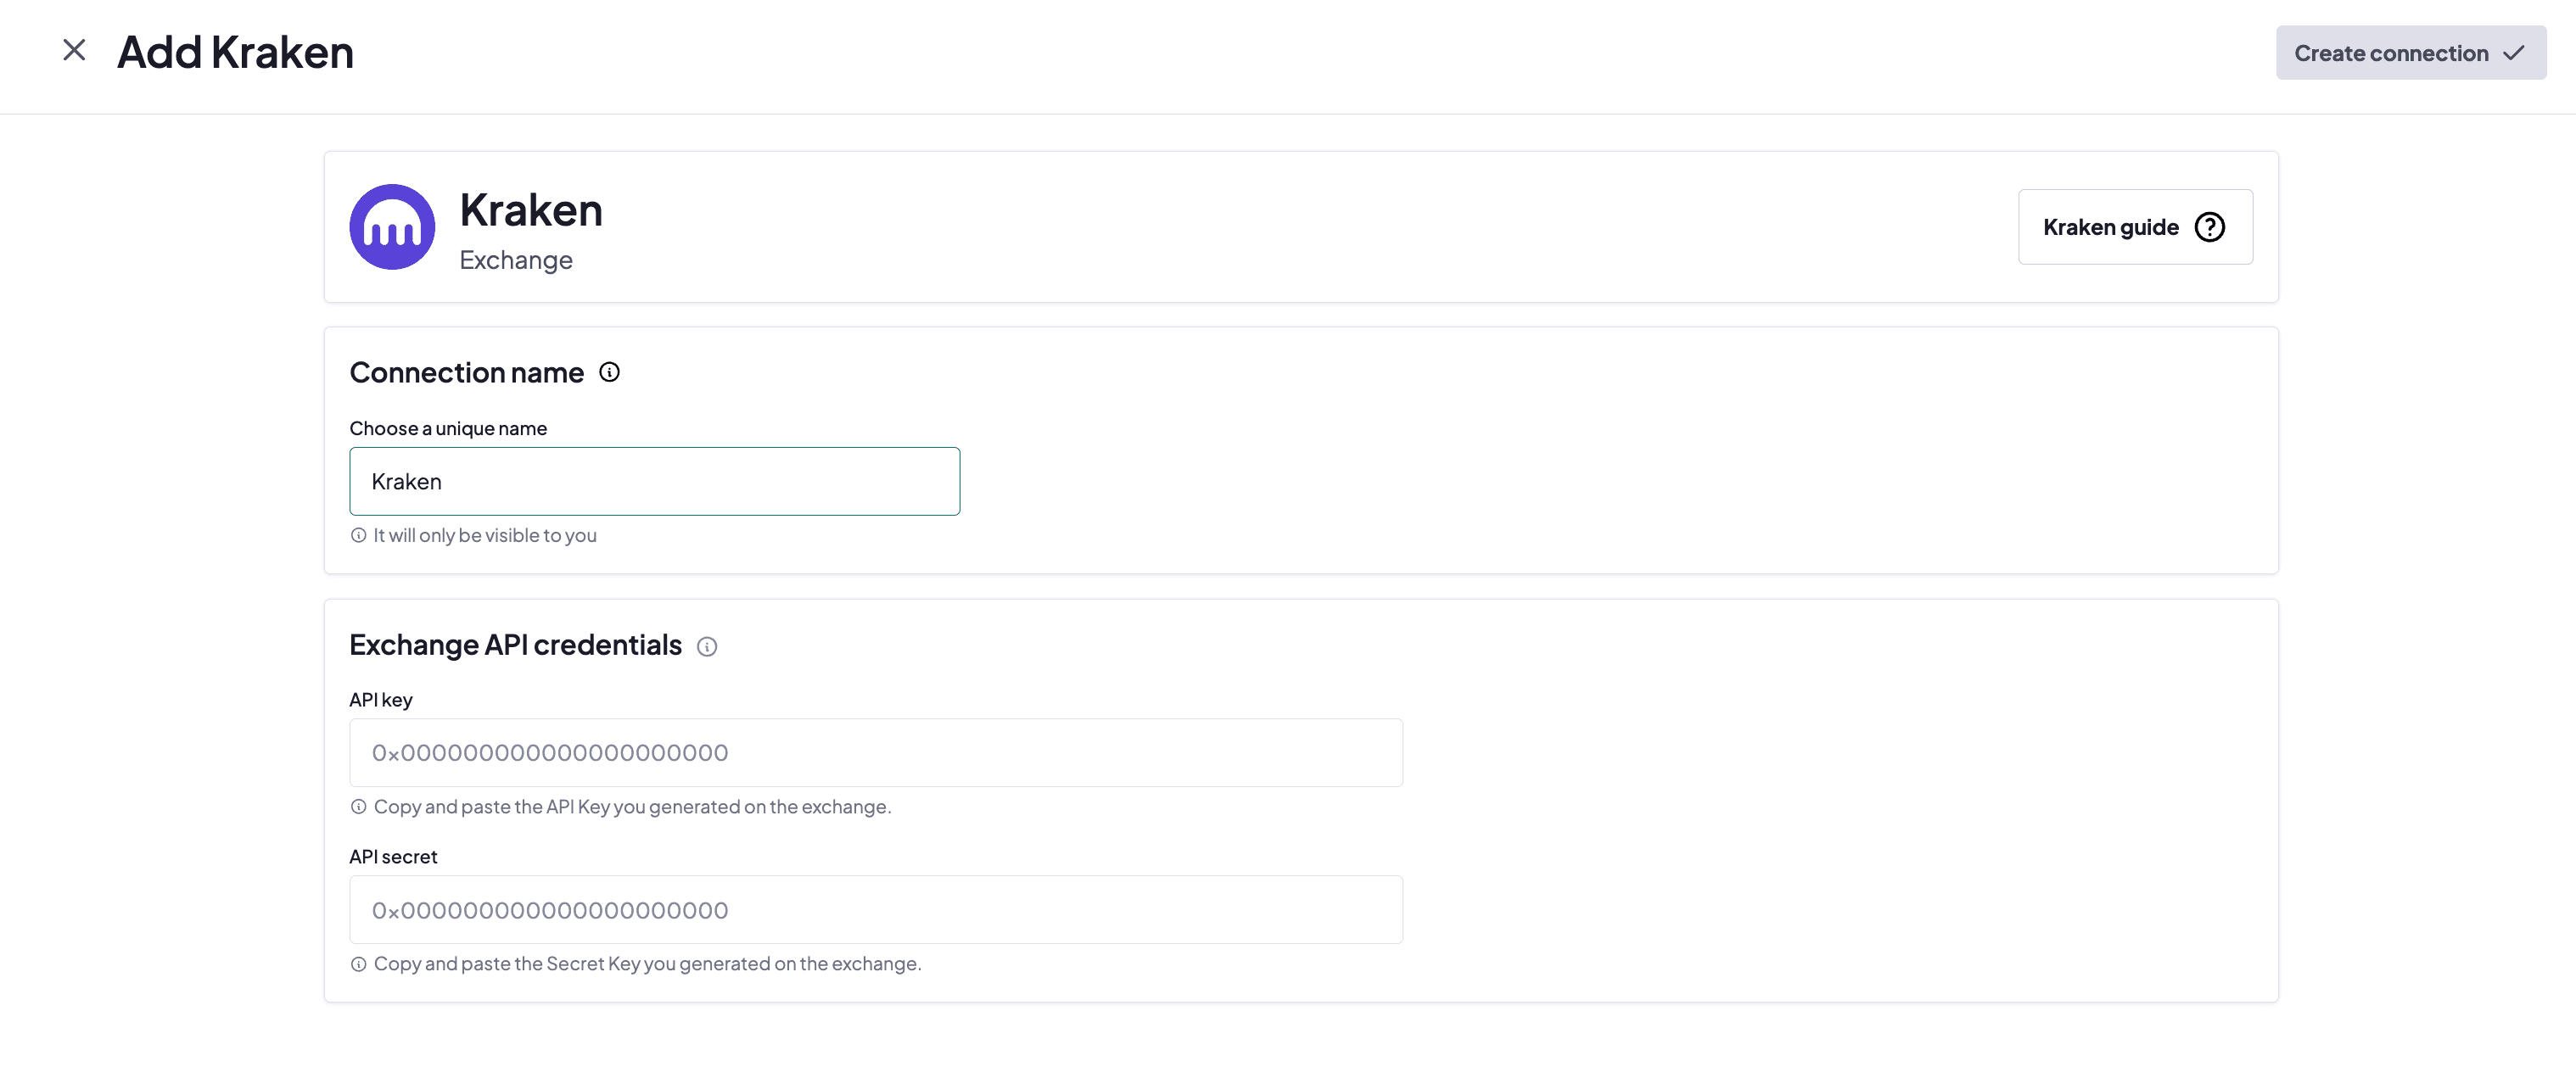Click the 'API secret' field label

point(393,857)
